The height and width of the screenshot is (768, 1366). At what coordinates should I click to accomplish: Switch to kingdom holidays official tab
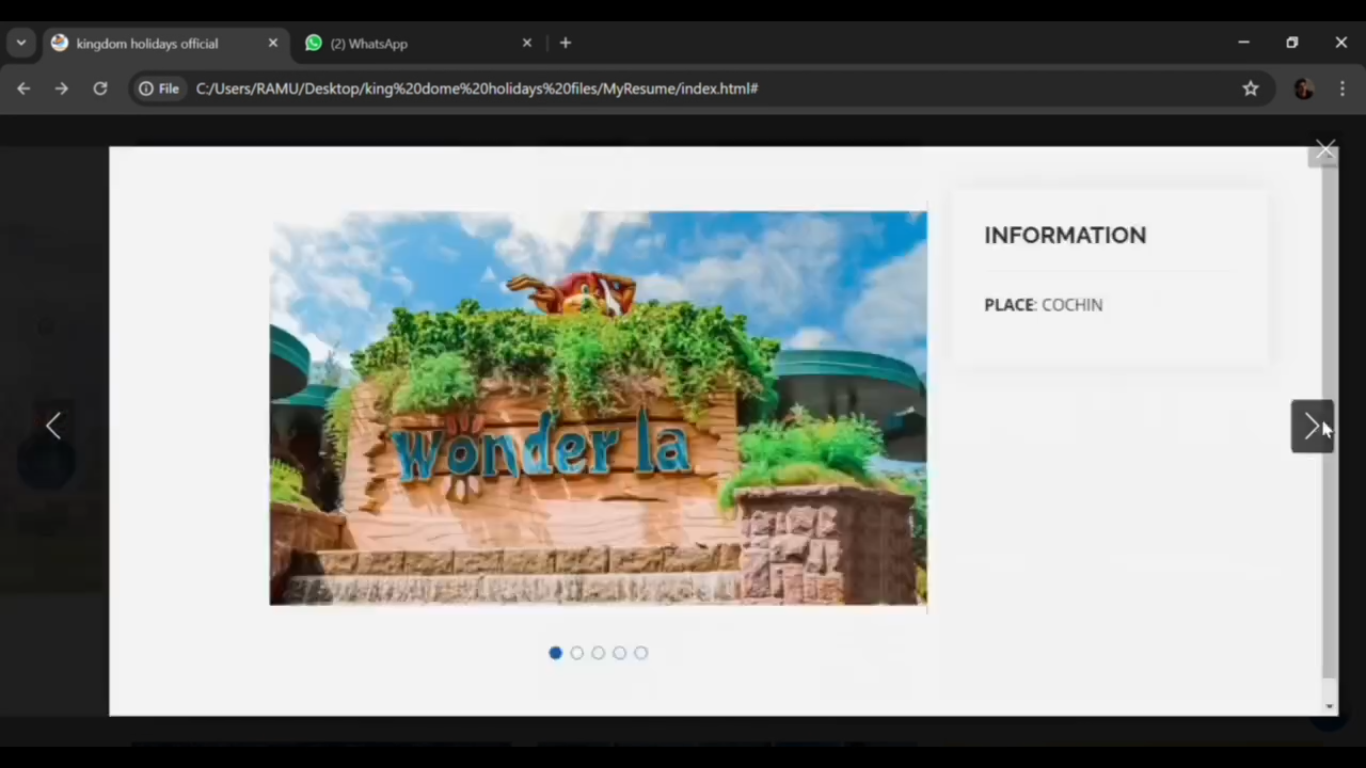(x=165, y=43)
